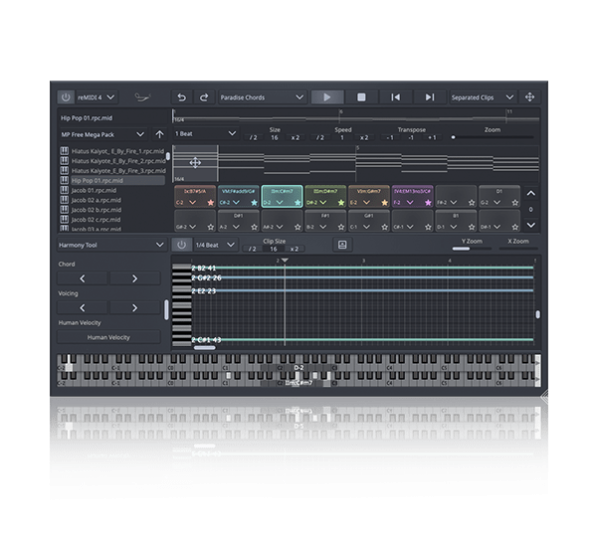Skip to previous using the back icon
The image size is (597, 540).
396,97
